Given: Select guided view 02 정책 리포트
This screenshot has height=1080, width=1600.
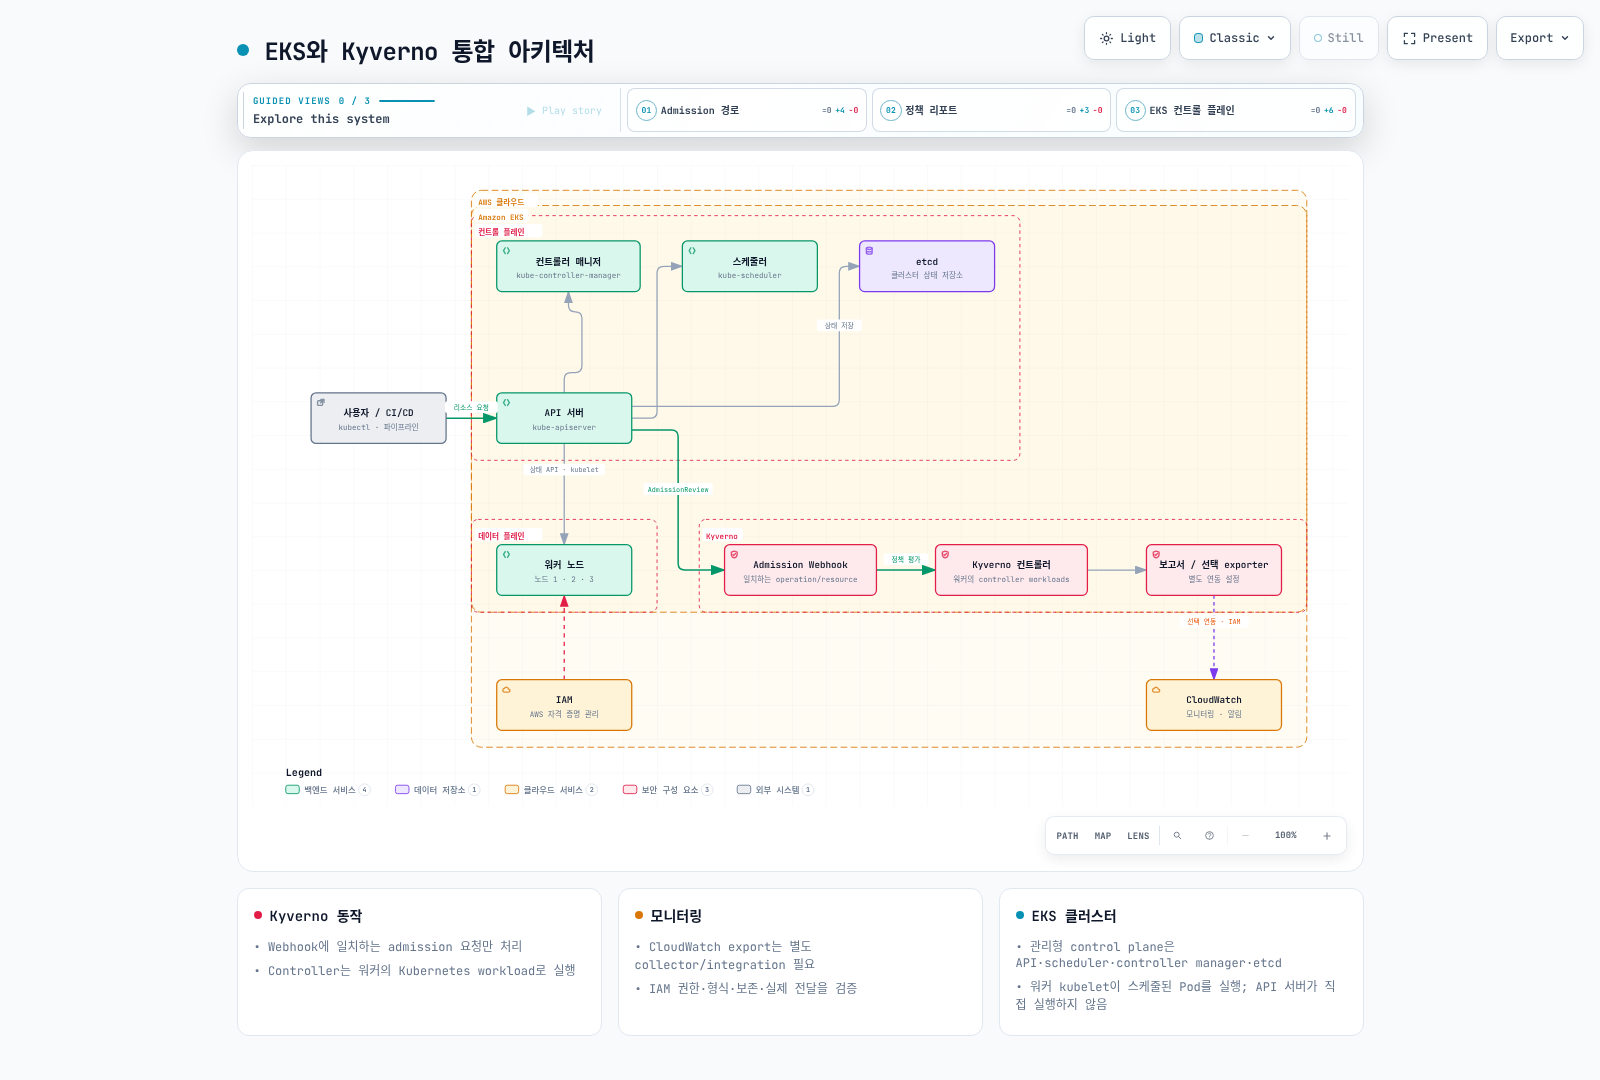Looking at the screenshot, I should point(991,111).
